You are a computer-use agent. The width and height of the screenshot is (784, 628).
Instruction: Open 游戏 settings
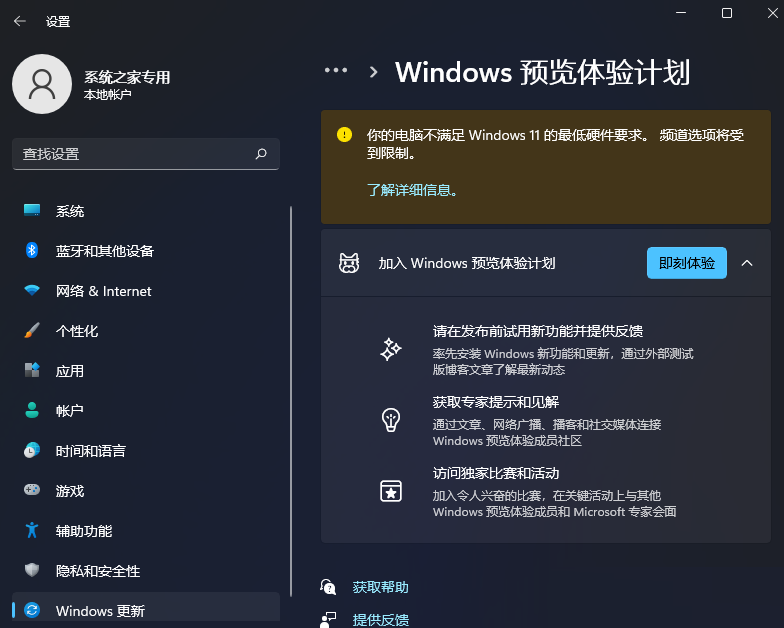coord(146,491)
